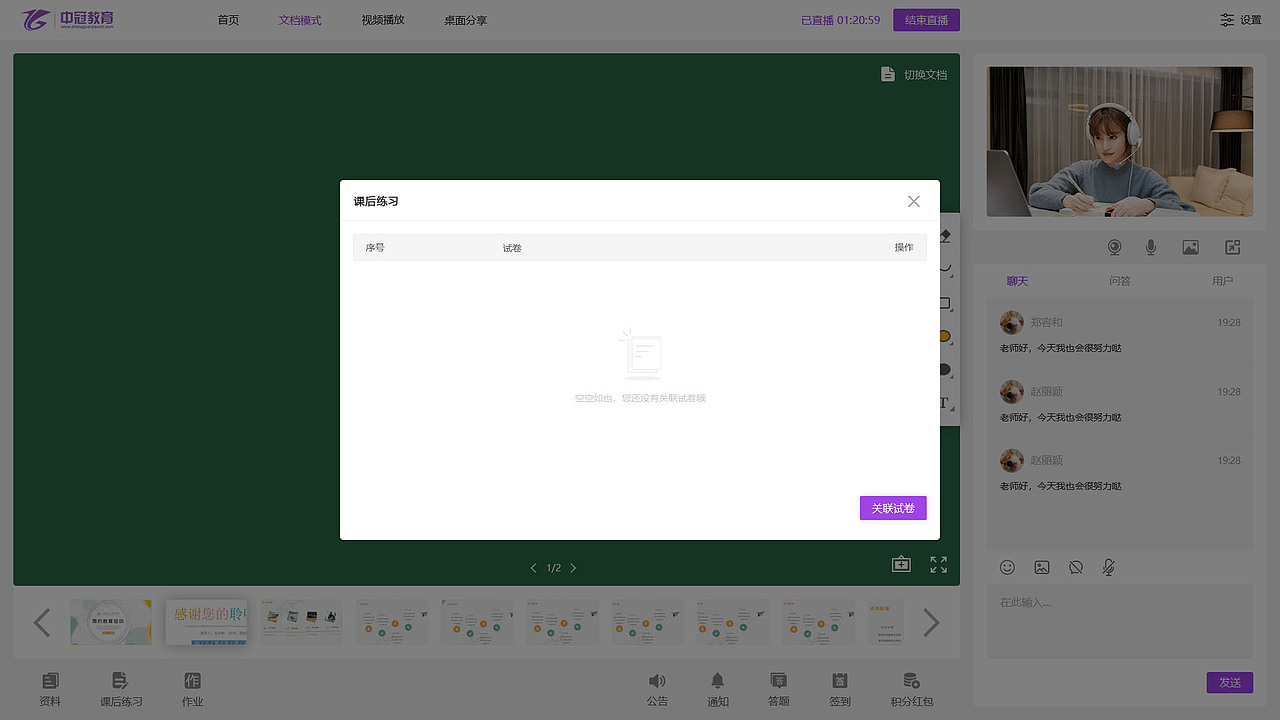Open the emoji picker in chat
The height and width of the screenshot is (720, 1280).
point(1007,567)
